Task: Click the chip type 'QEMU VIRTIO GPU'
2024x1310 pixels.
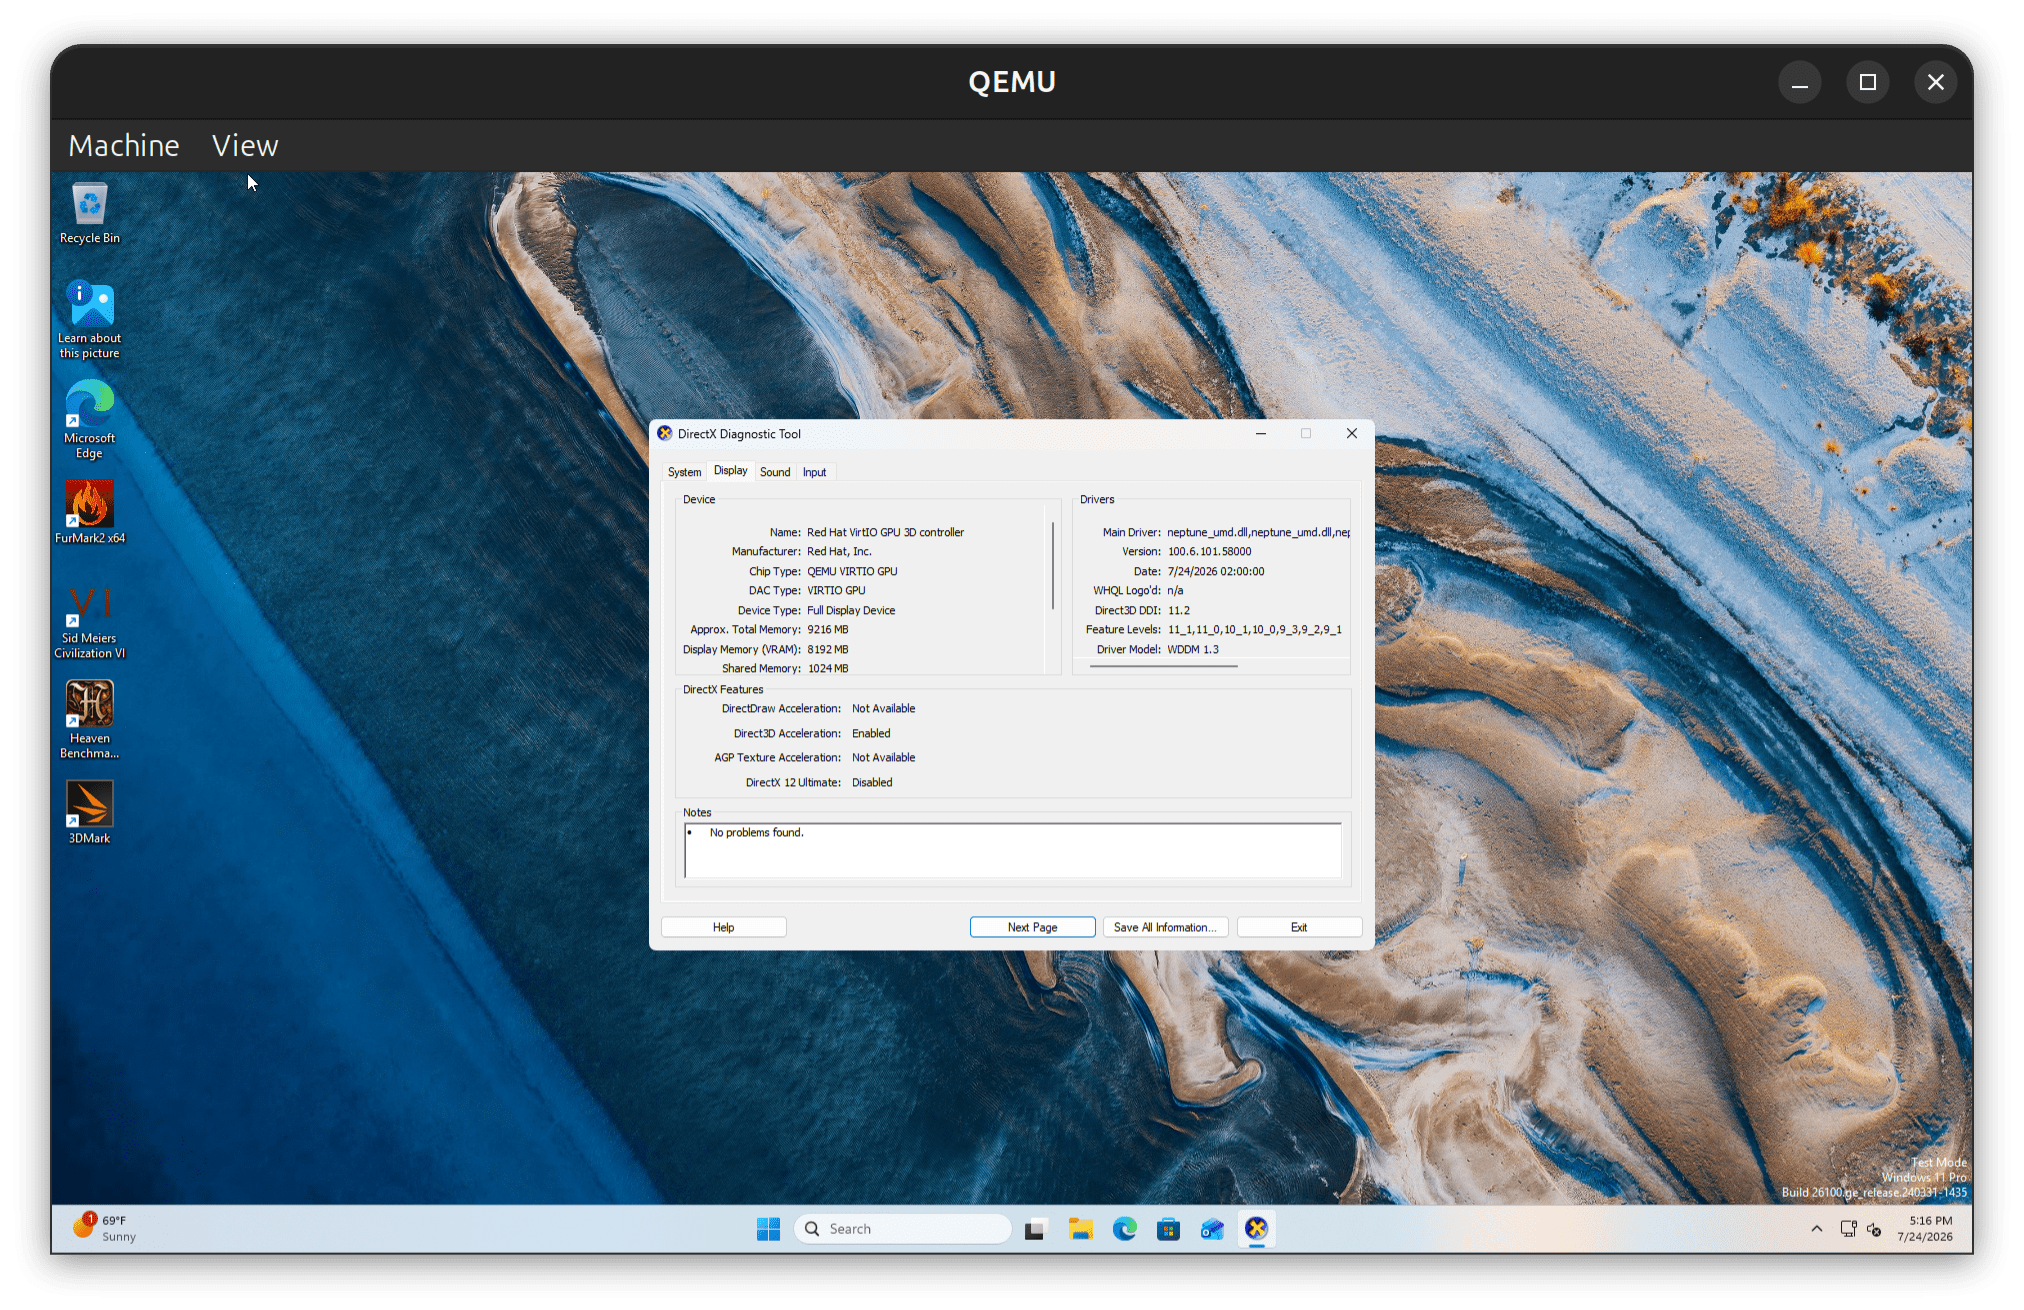Action: pos(852,571)
